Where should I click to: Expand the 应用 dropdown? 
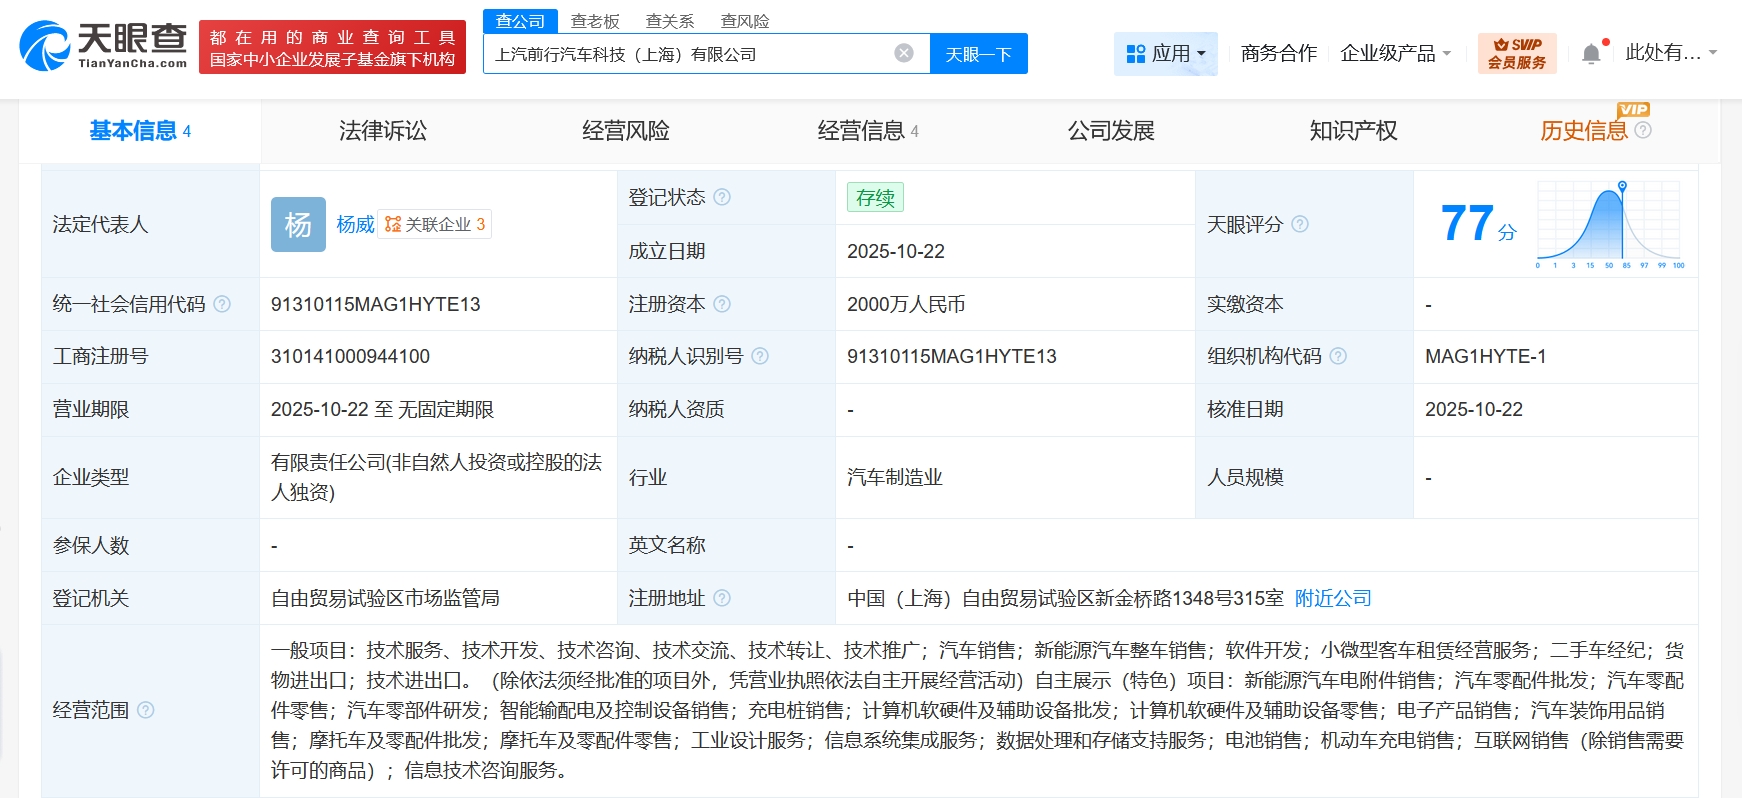[1165, 53]
